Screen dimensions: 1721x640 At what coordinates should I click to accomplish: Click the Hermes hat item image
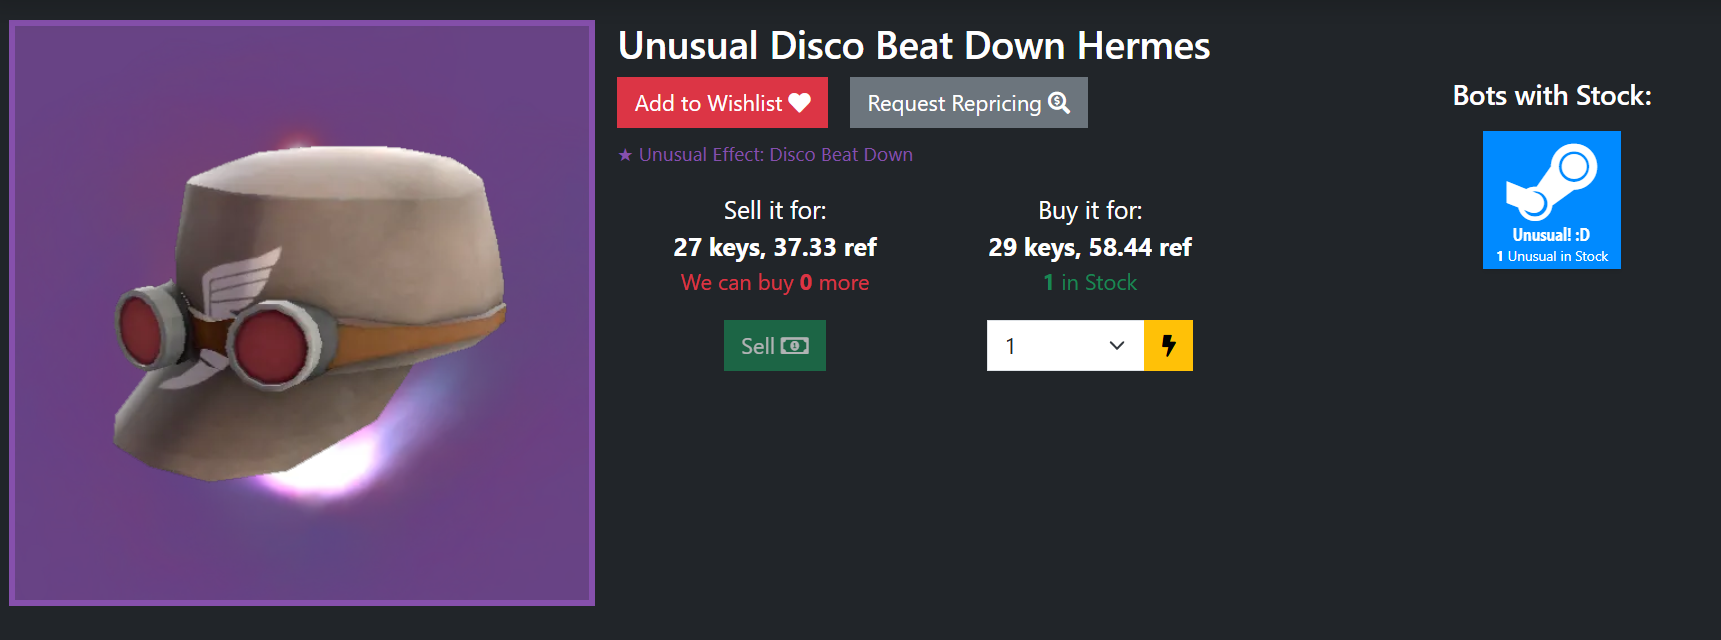tap(302, 313)
